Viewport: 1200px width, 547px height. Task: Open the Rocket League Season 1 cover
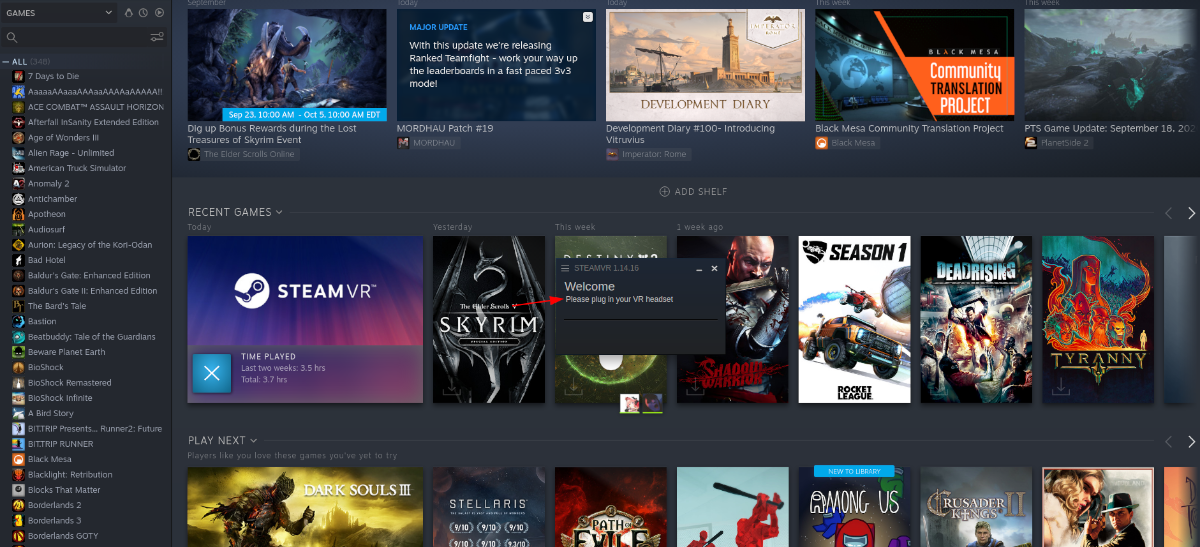point(855,319)
